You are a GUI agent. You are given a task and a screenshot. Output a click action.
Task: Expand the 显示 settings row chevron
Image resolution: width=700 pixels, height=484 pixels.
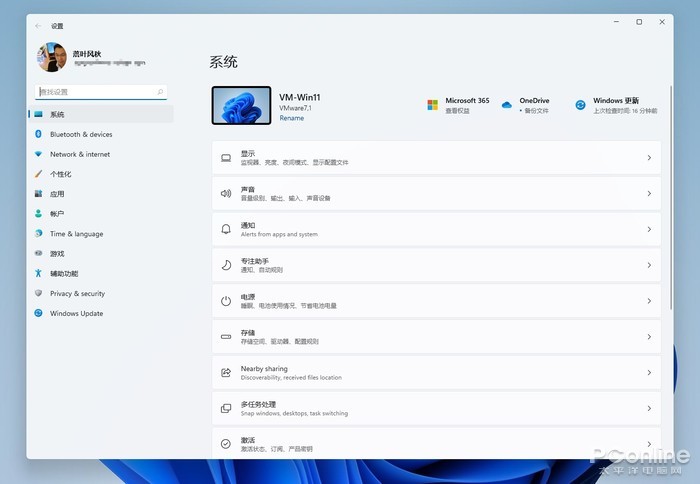pyautogui.click(x=649, y=158)
